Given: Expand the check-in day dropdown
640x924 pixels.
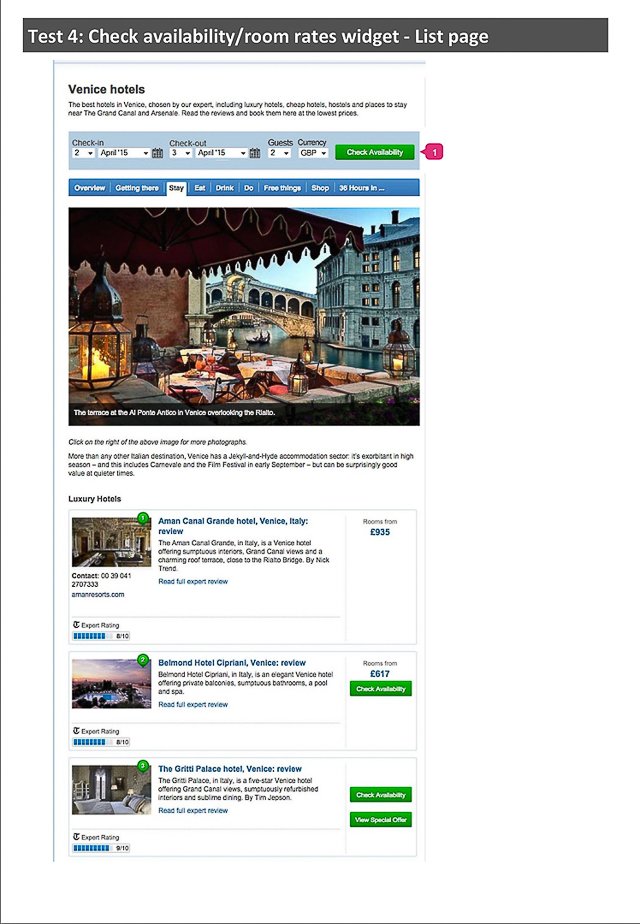Looking at the screenshot, I should (83, 153).
